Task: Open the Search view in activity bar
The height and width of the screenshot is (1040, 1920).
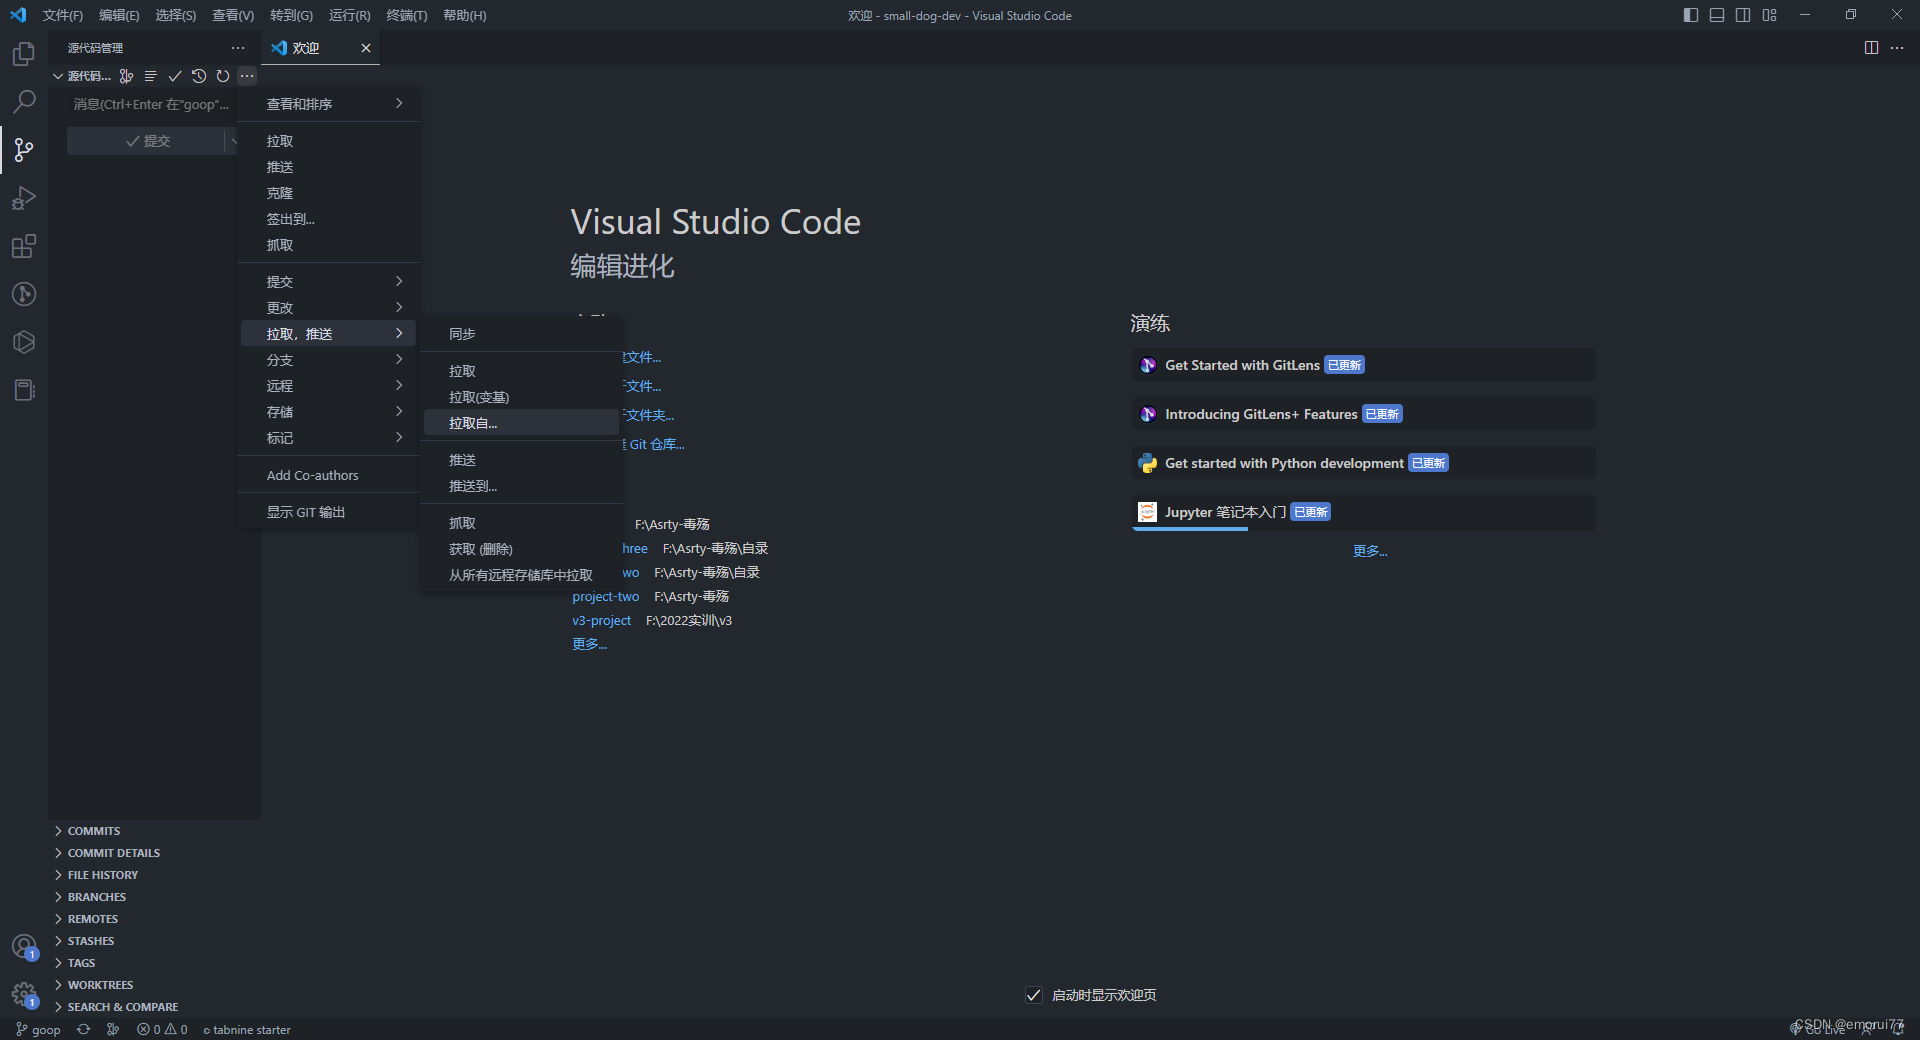Action: click(24, 102)
